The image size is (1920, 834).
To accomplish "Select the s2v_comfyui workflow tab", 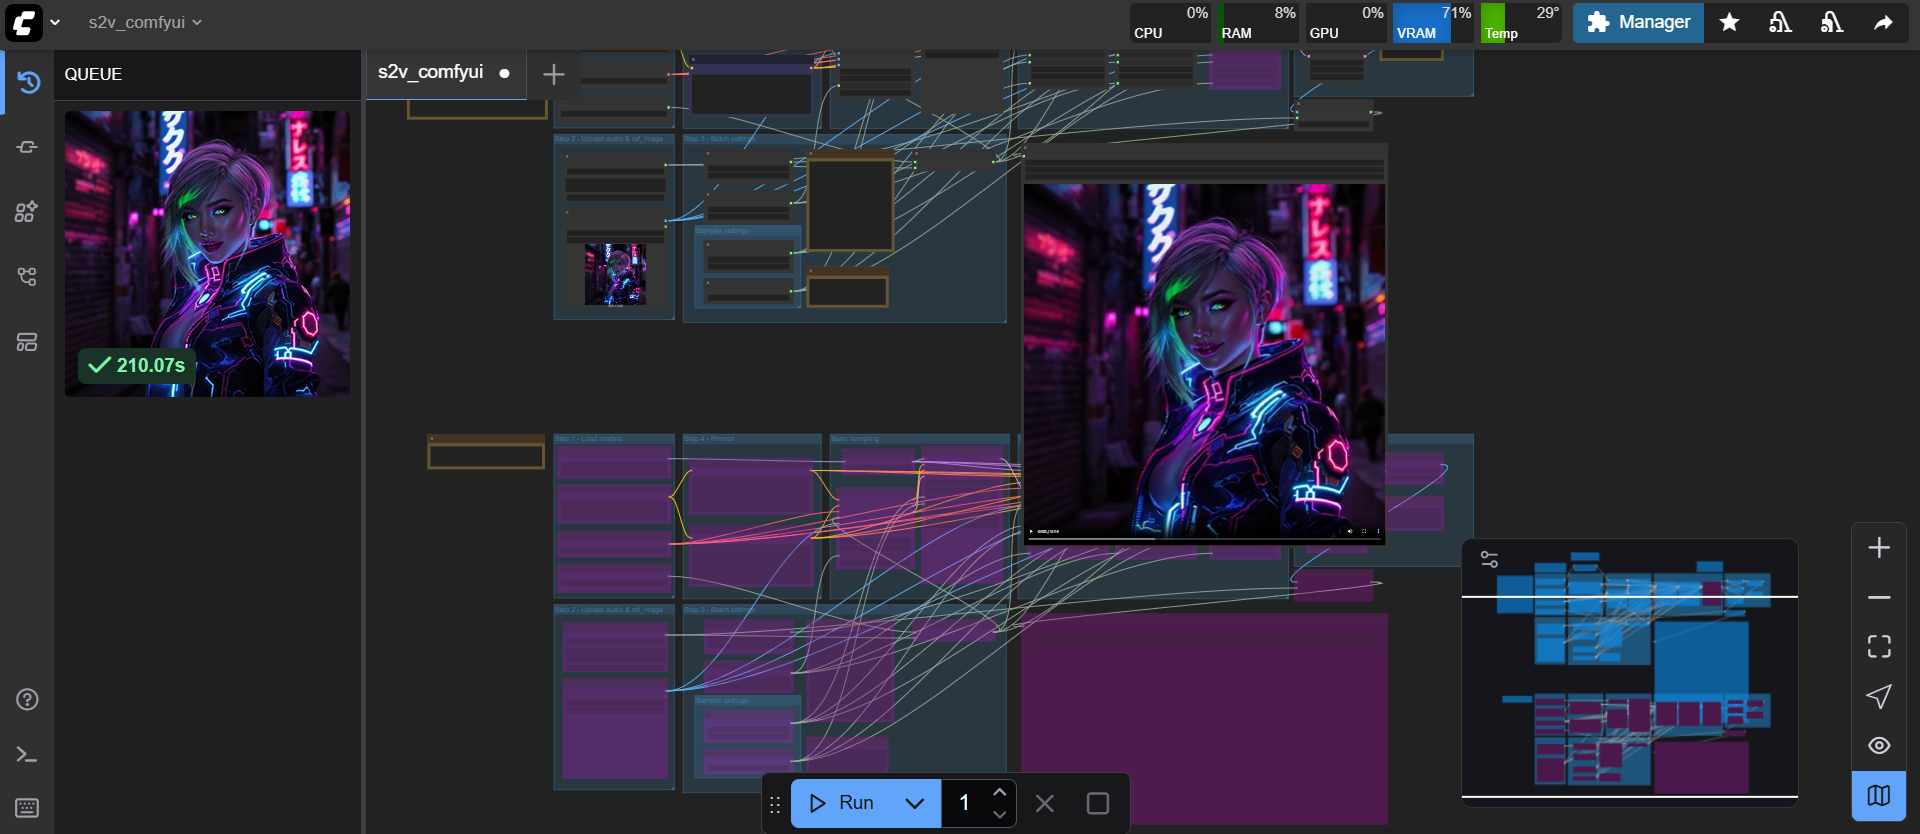I will [x=431, y=73].
